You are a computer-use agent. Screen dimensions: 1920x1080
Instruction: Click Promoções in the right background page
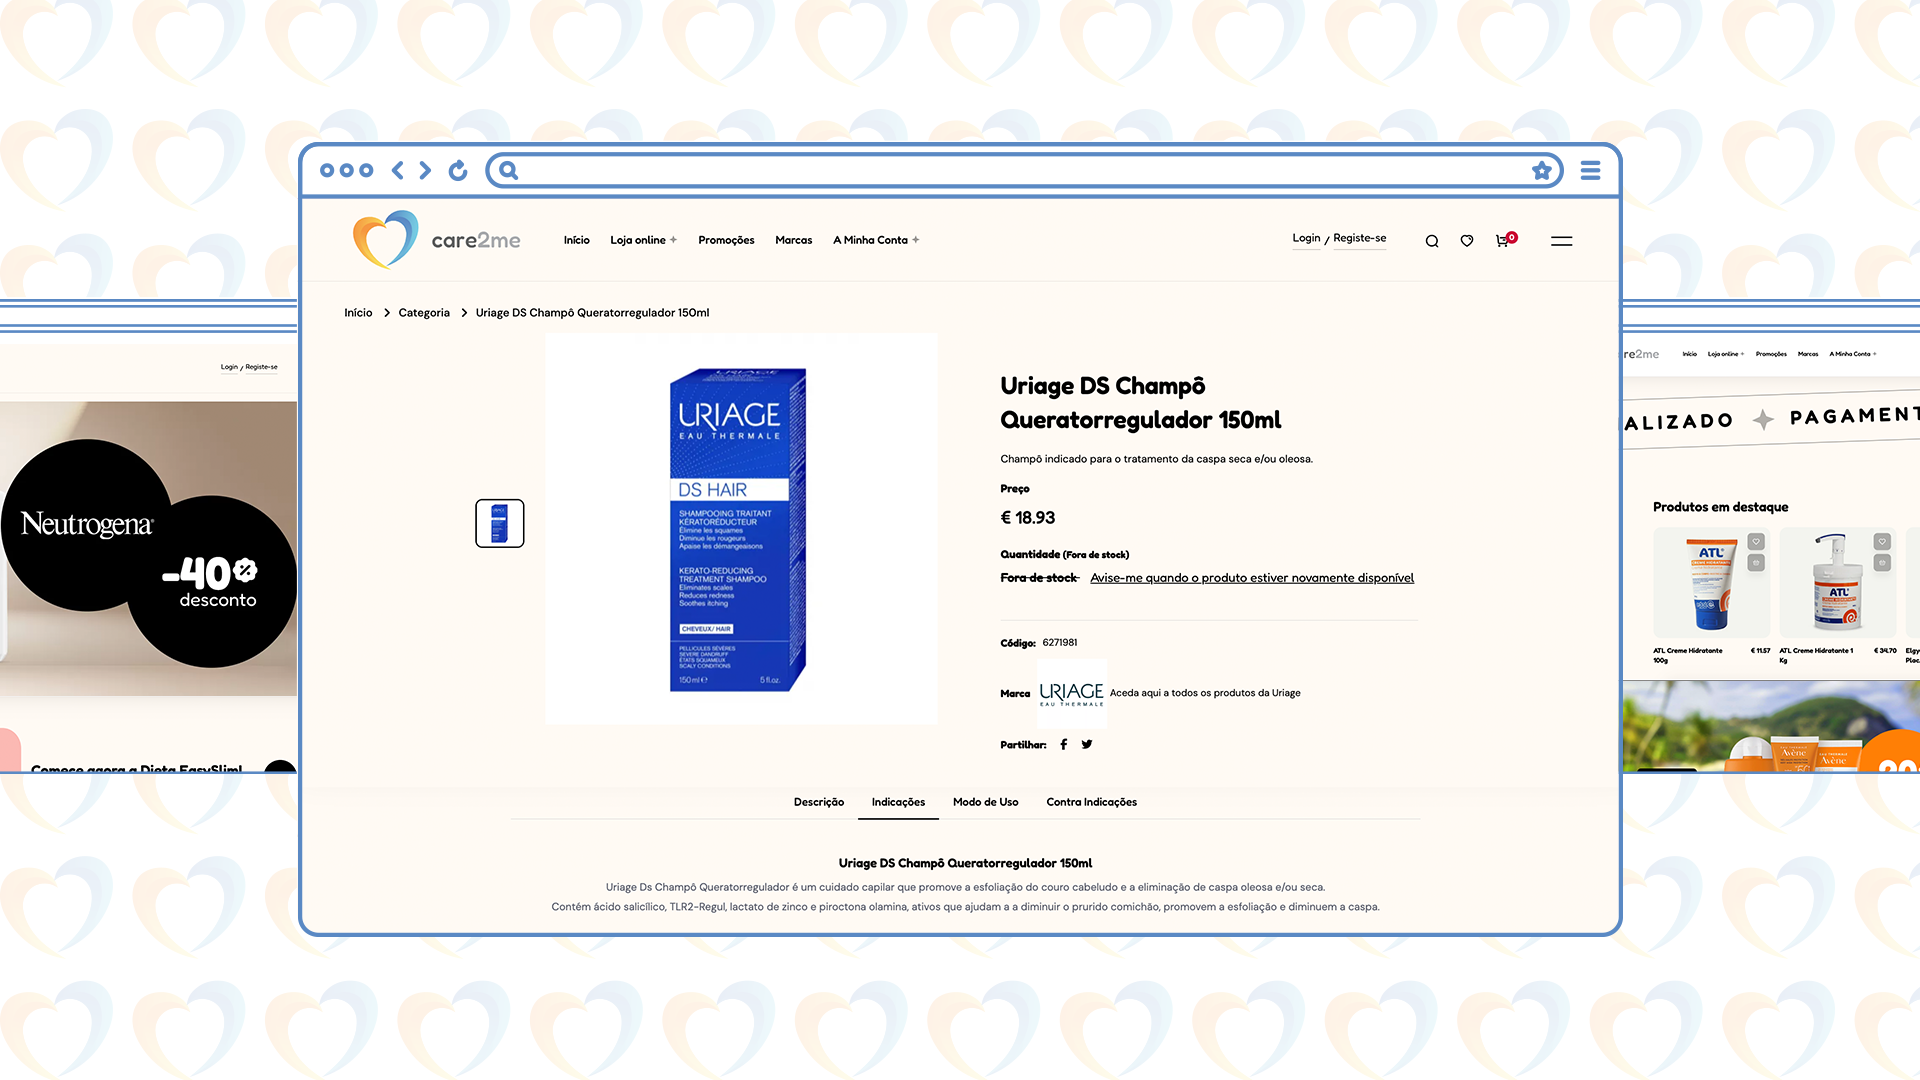1771,354
